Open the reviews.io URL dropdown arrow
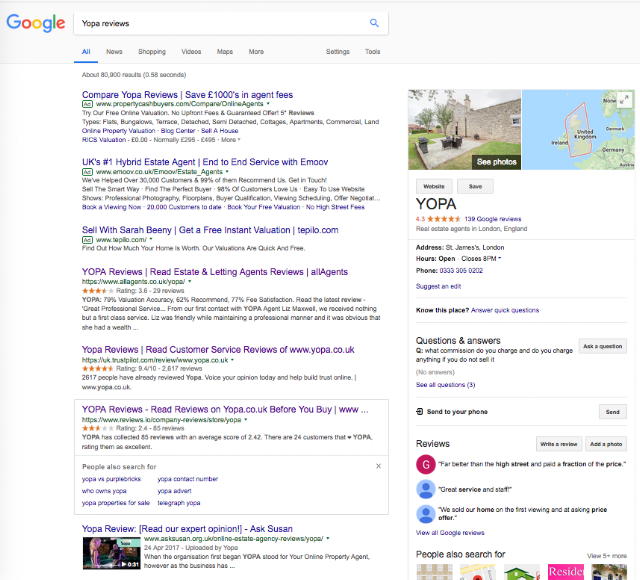640x580 pixels. click(x=246, y=420)
